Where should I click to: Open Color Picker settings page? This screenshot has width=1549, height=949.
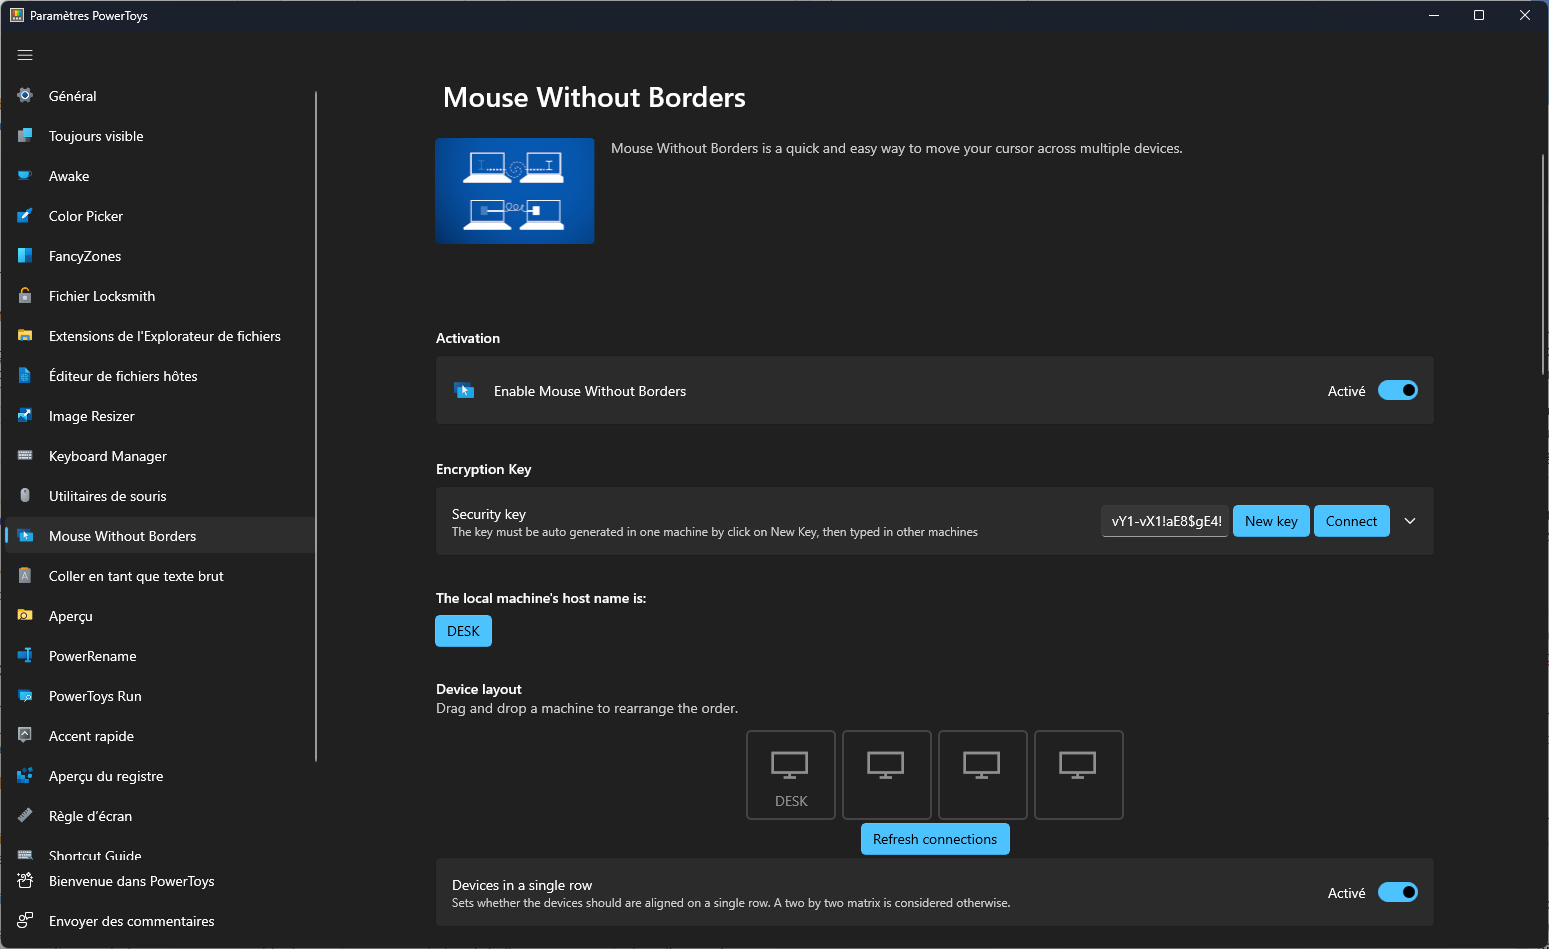[160, 216]
